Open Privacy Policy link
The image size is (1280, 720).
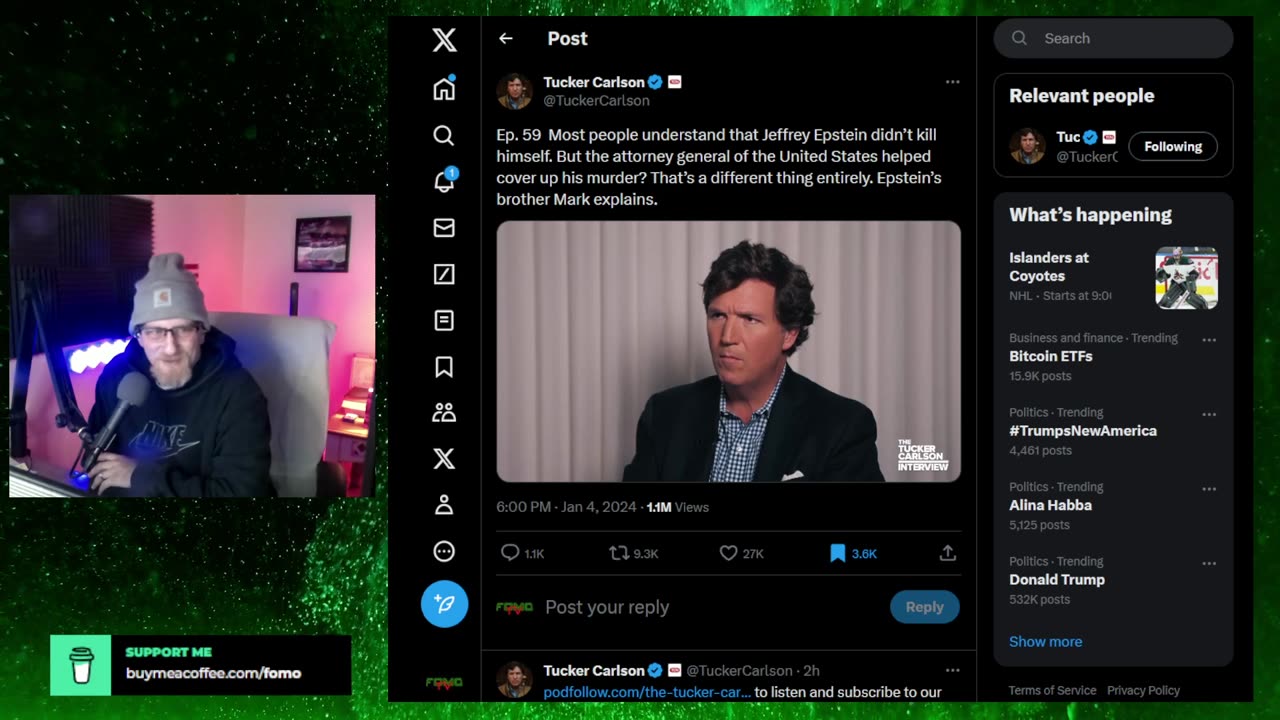tap(1143, 690)
